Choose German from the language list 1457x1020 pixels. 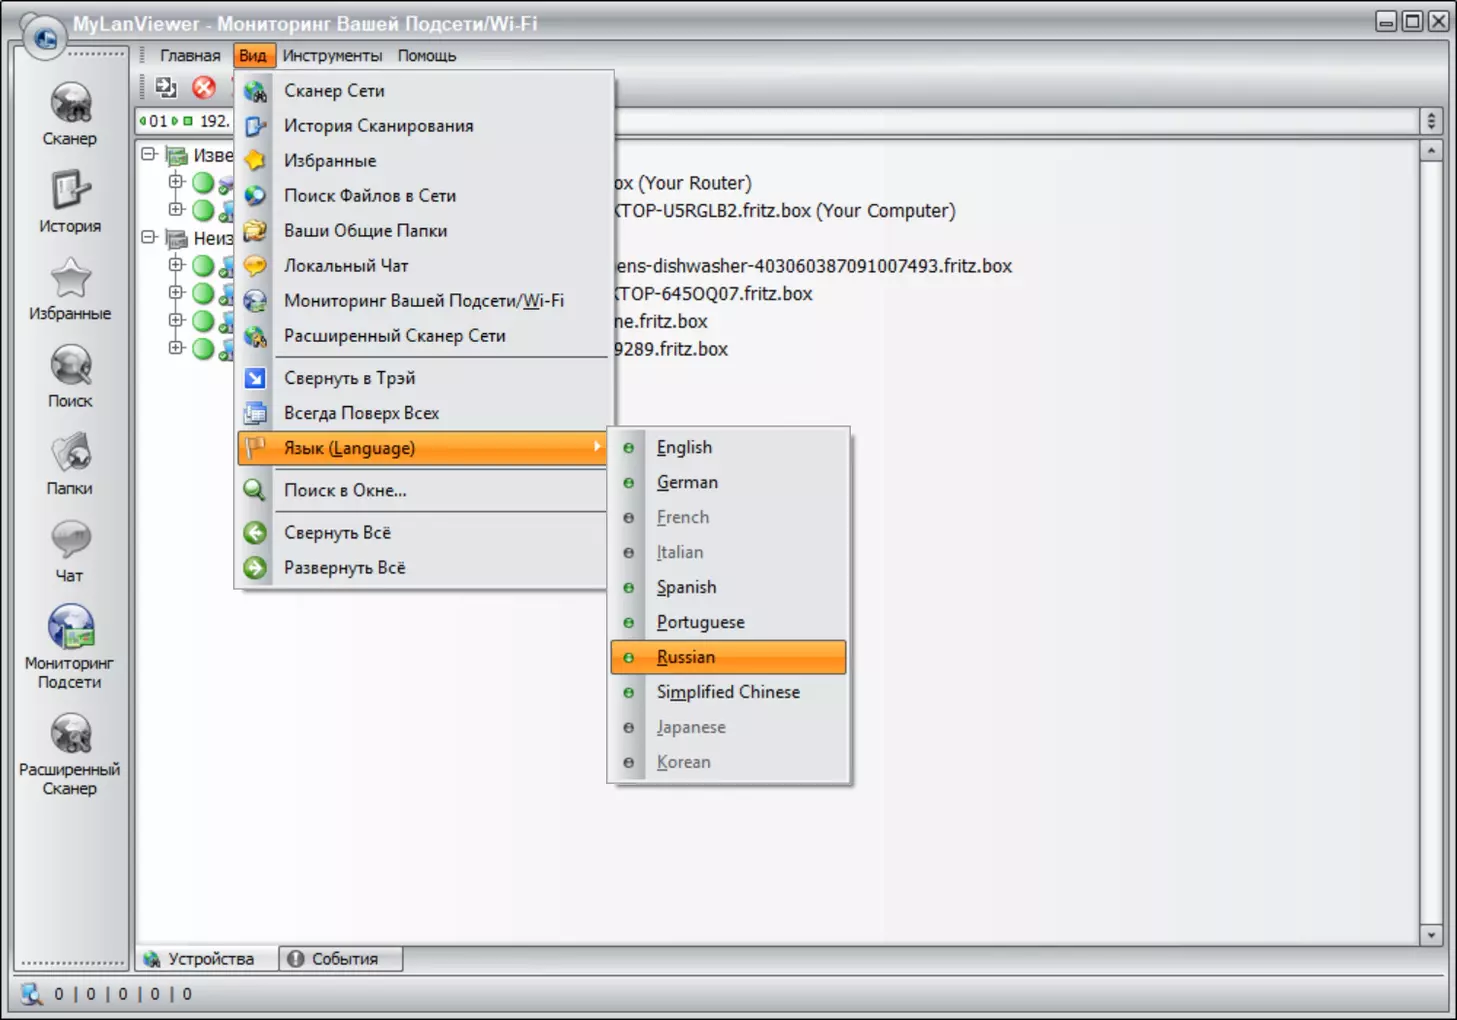tap(687, 482)
